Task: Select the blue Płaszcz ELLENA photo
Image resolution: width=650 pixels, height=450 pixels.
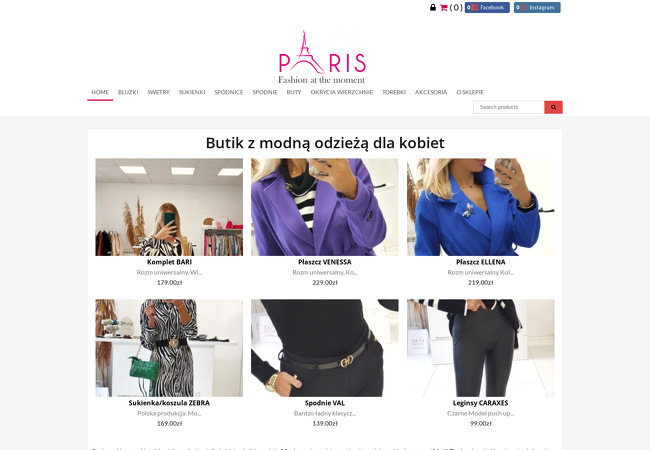Action: click(480, 207)
